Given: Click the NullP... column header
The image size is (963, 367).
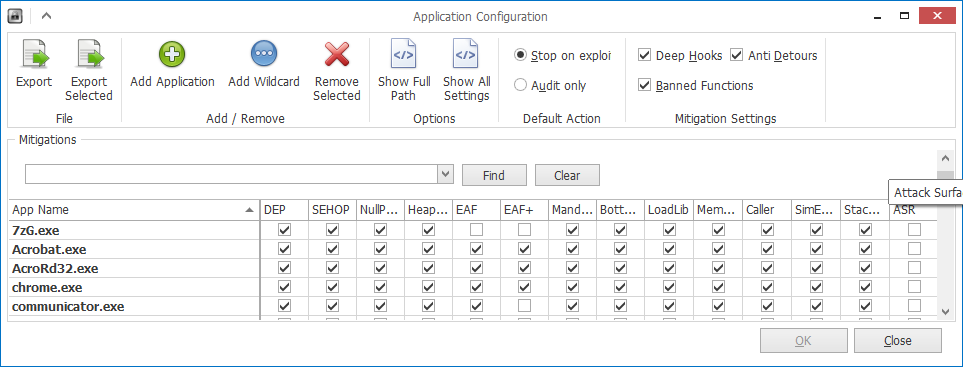Looking at the screenshot, I should pyautogui.click(x=380, y=210).
